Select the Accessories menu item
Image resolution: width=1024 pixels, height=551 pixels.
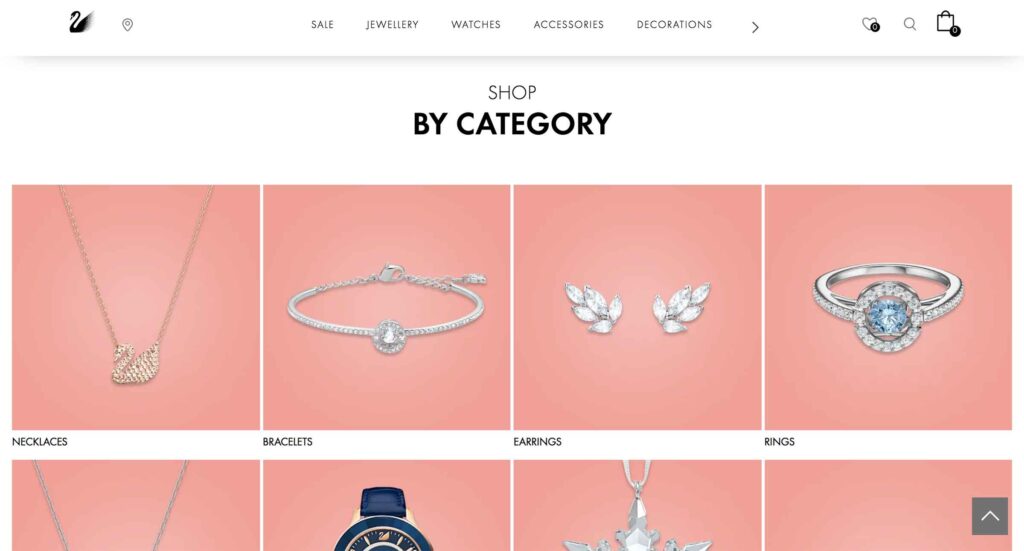tap(569, 25)
